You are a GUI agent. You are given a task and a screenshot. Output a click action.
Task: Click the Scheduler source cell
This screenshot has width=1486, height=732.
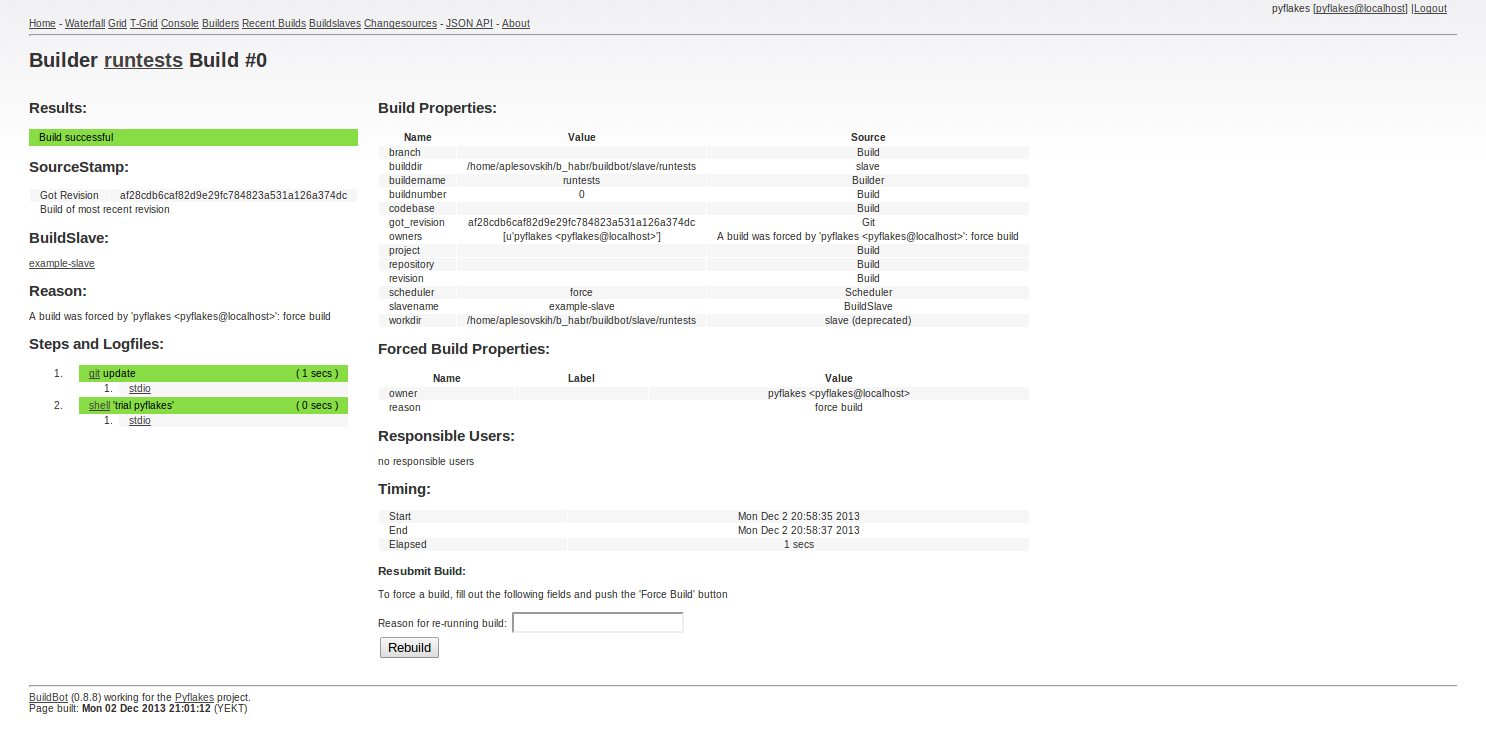coord(868,292)
